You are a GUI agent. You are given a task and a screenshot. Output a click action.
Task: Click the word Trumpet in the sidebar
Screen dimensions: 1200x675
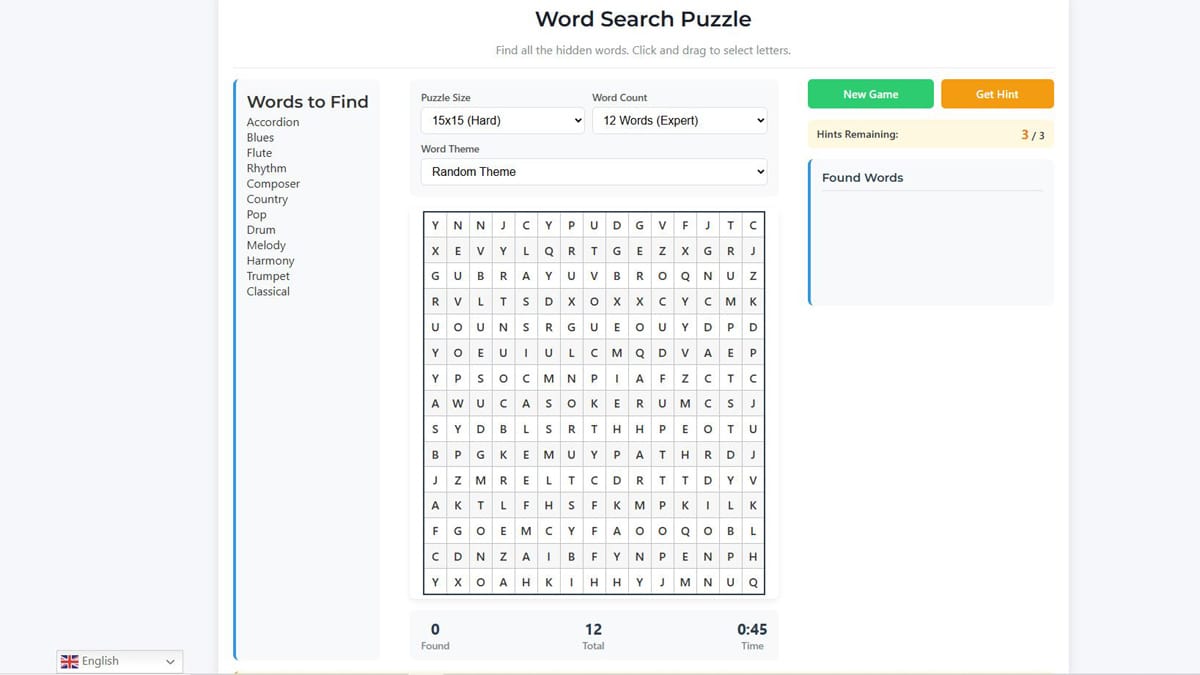coord(268,275)
